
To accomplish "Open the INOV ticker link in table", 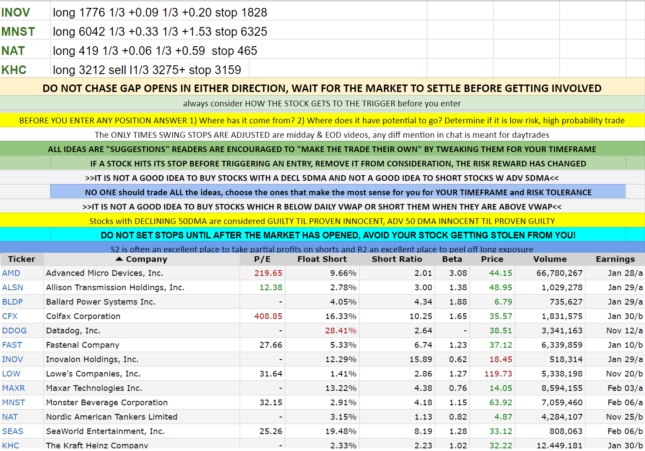I will 12,360.
